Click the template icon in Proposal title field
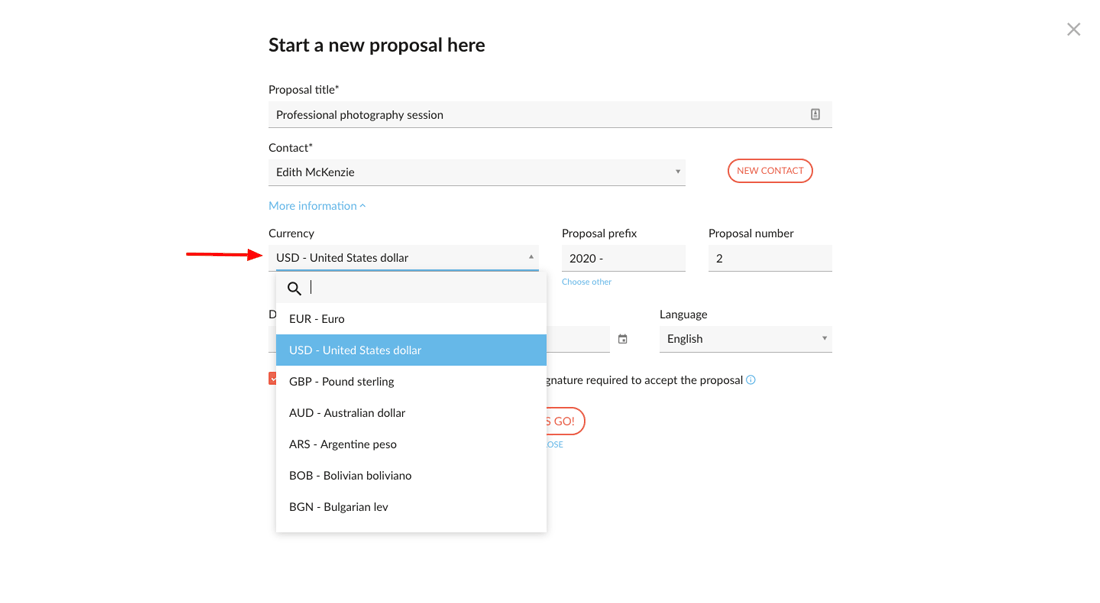Image resolution: width=1100 pixels, height=603 pixels. click(815, 114)
